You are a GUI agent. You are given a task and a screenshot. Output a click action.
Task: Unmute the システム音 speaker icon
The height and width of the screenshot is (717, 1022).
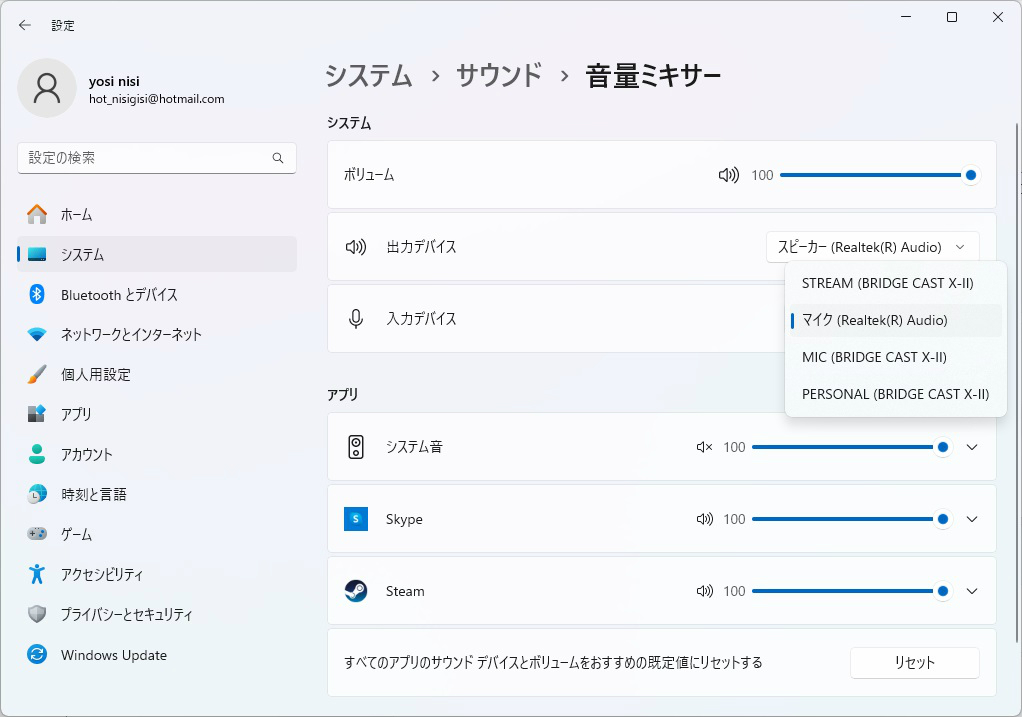coord(704,447)
